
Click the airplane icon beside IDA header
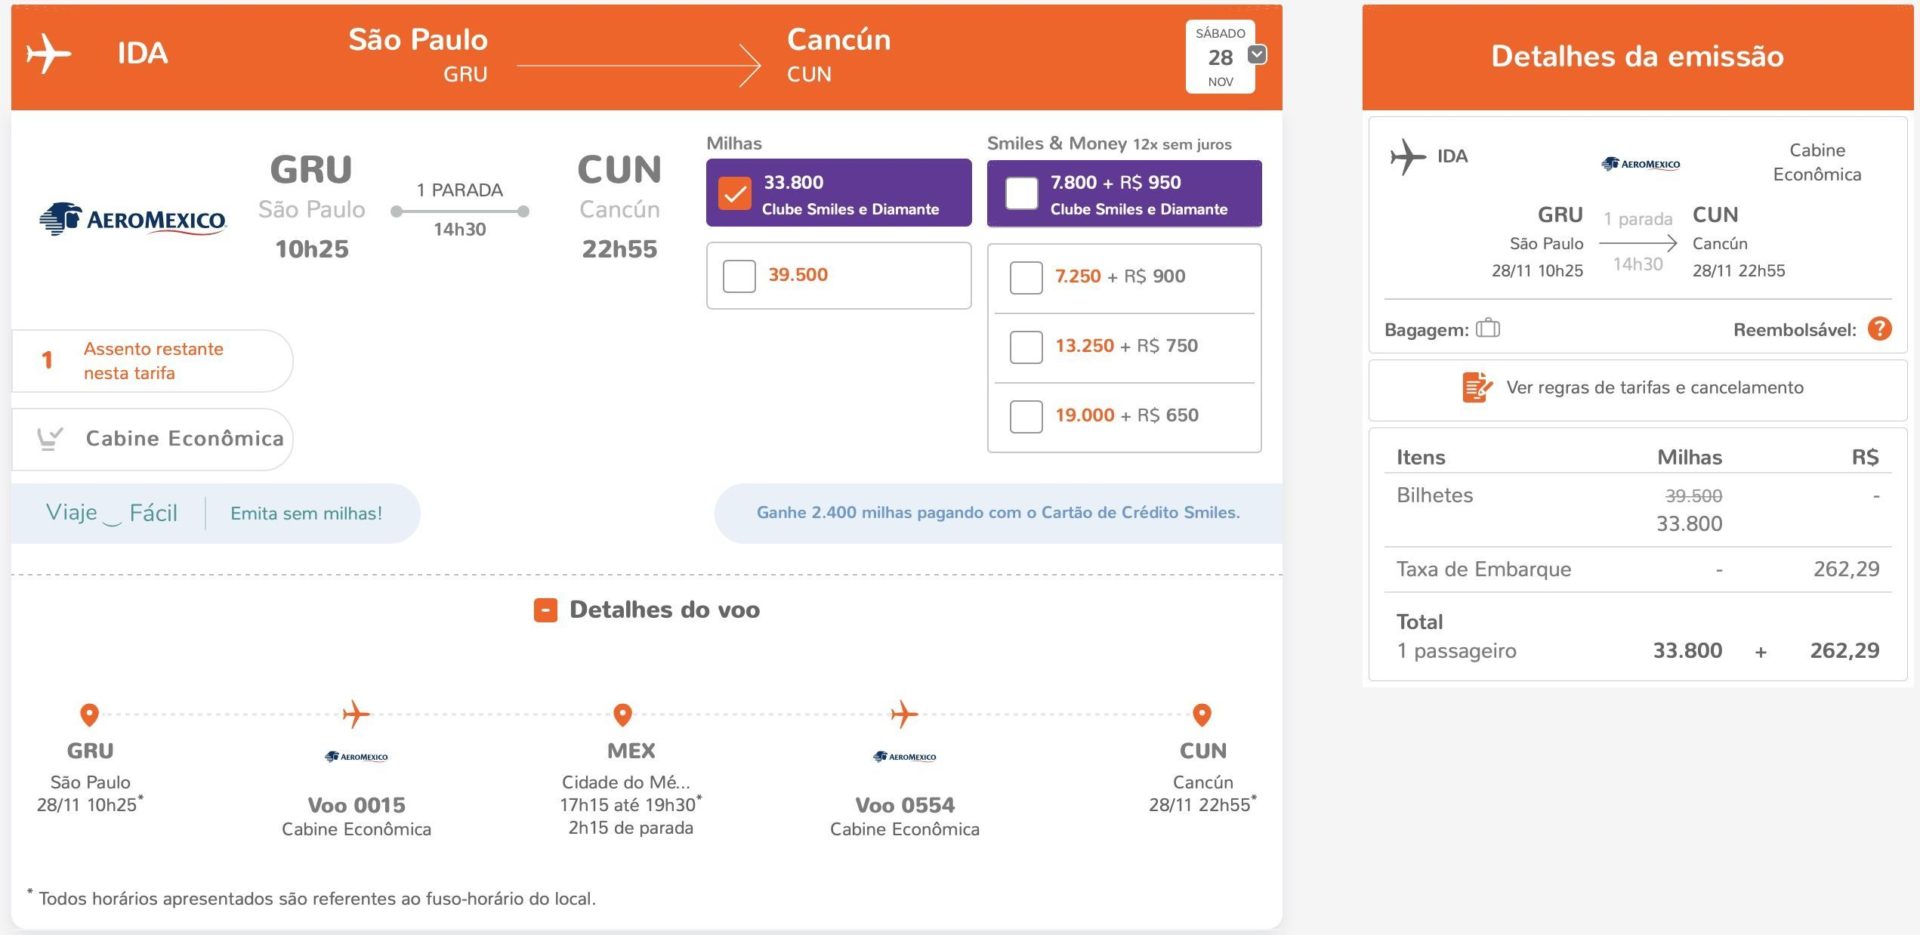(48, 53)
